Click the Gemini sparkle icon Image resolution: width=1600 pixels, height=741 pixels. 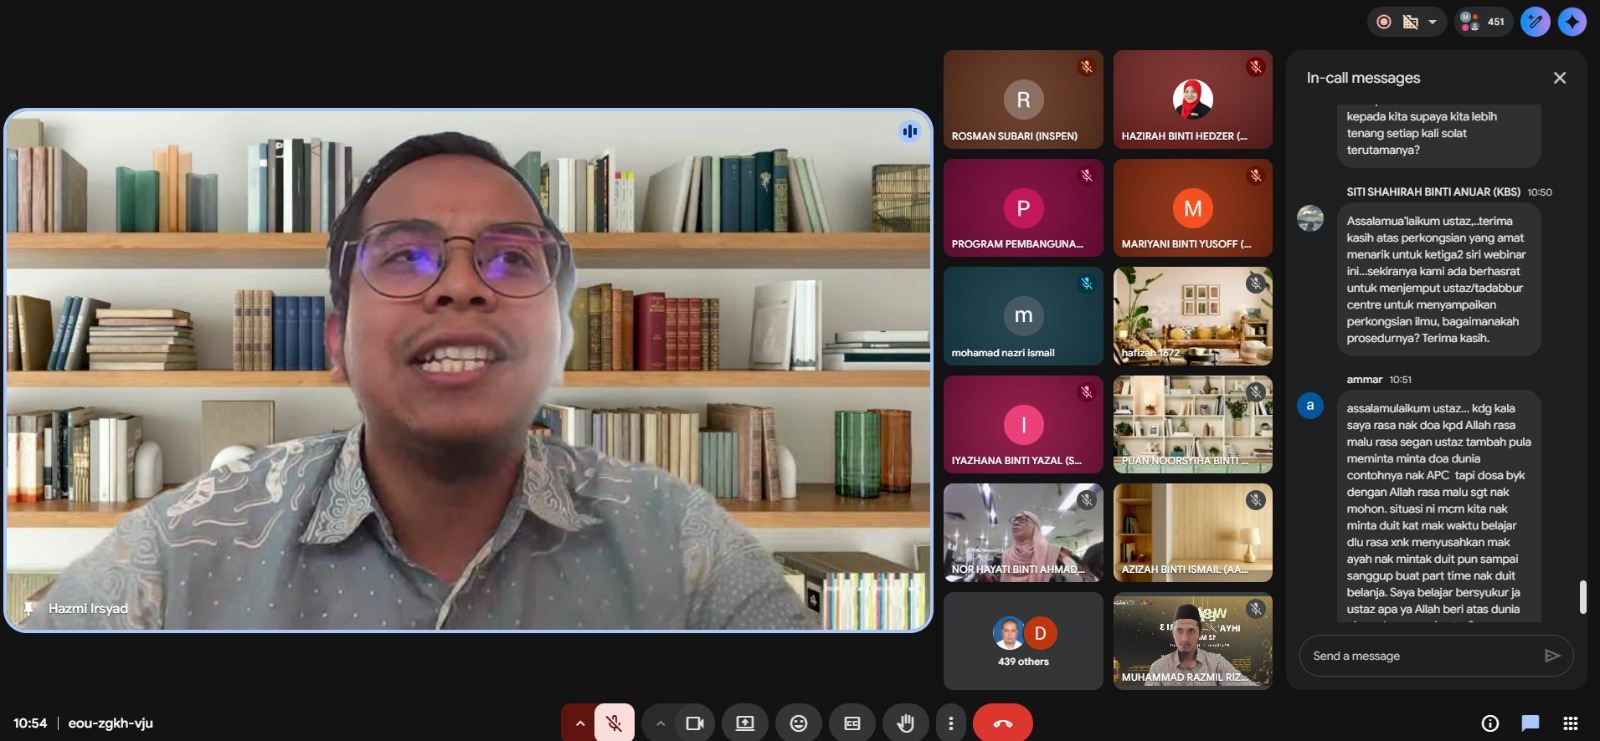click(x=1572, y=22)
